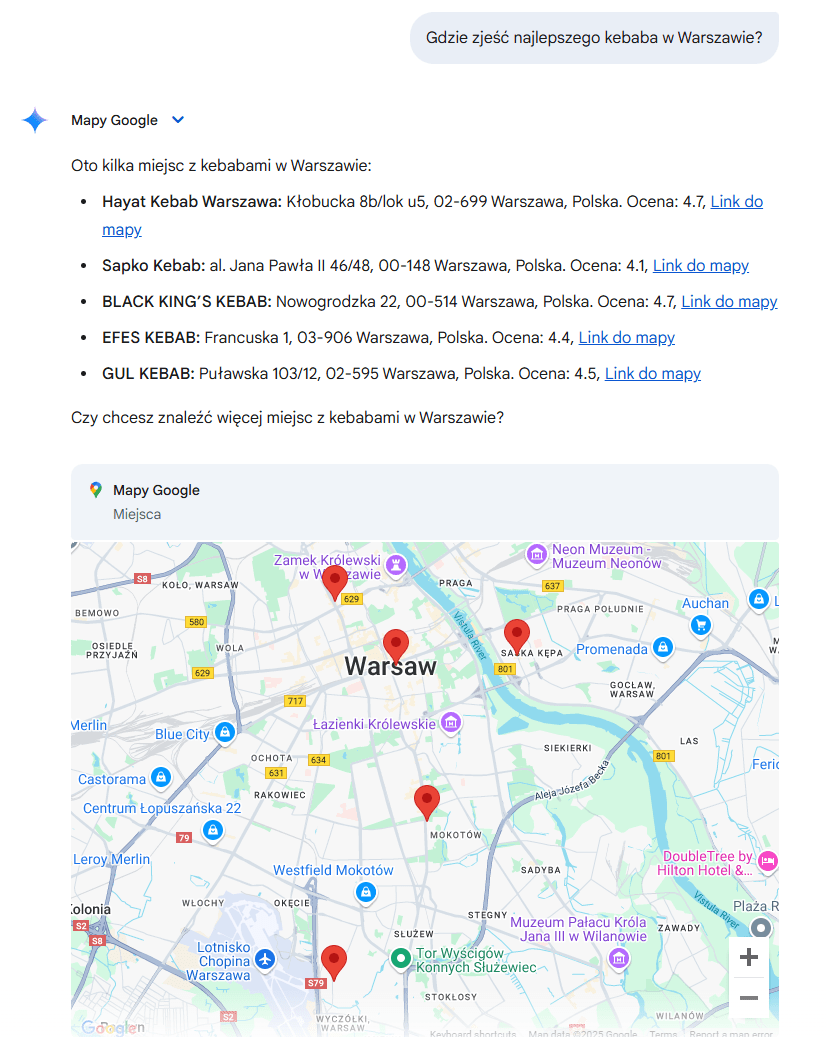Click the Miejsca subtitle in map card
This screenshot has height=1037, width=826.
[x=137, y=514]
